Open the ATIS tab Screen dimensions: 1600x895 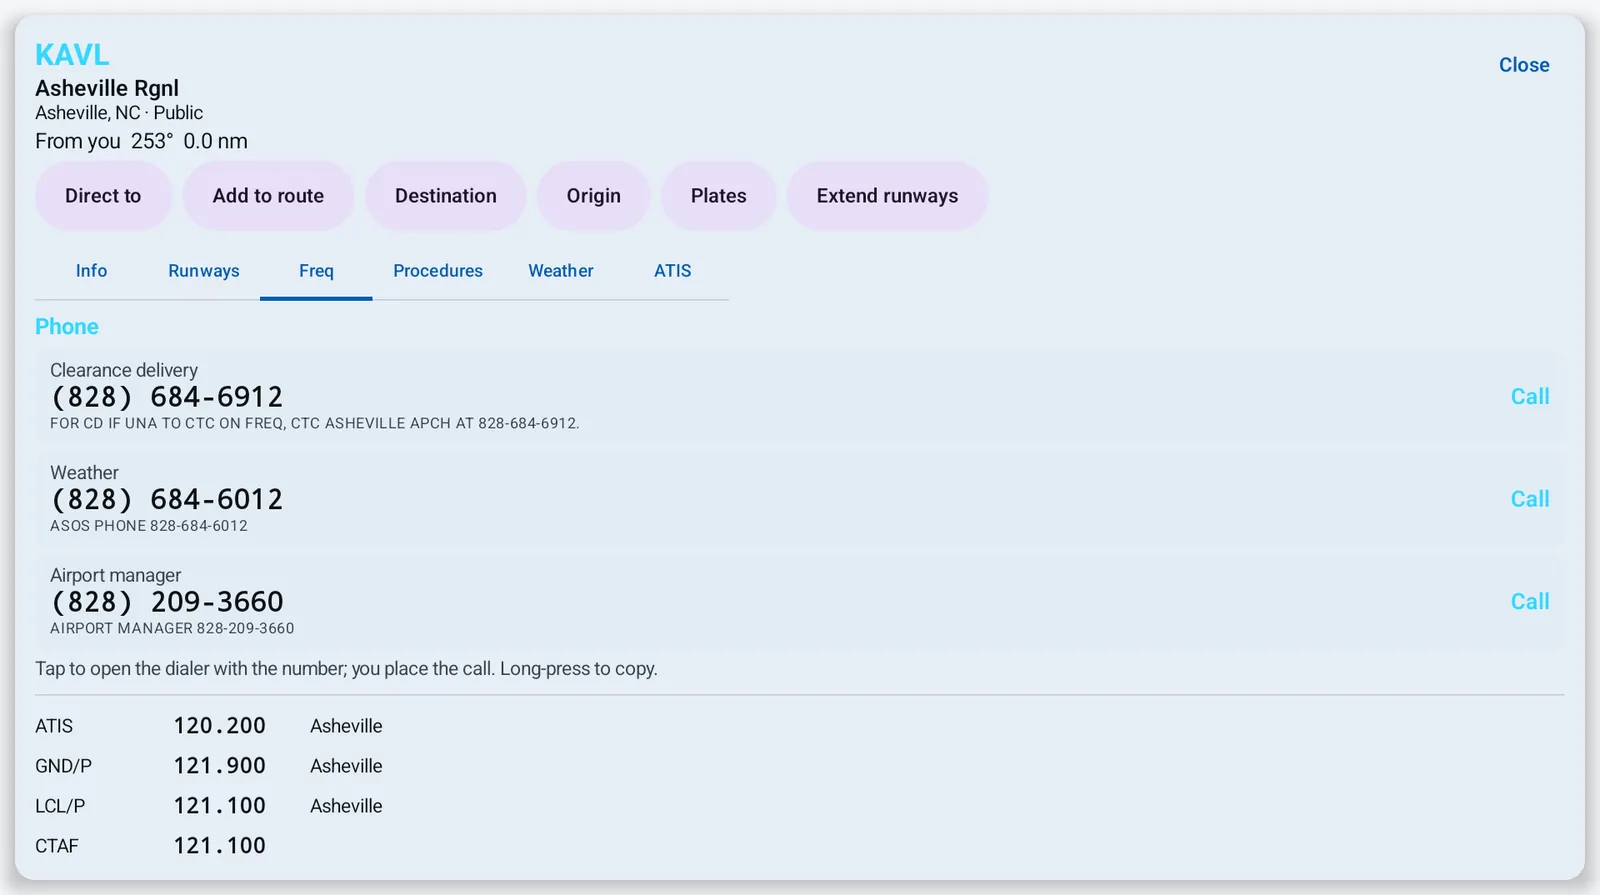click(x=673, y=271)
